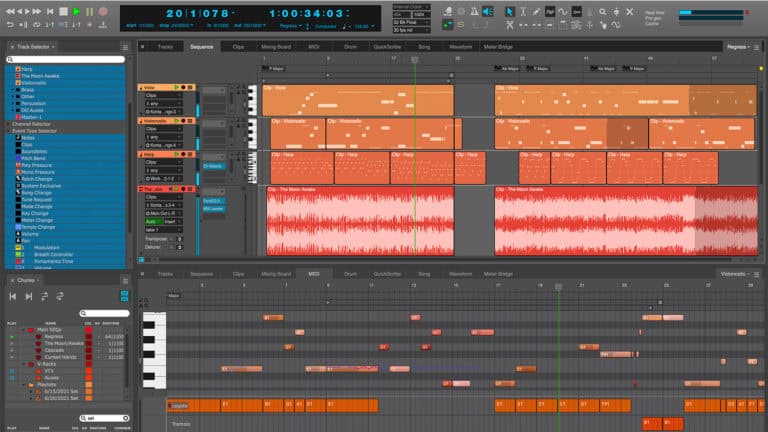
Task: Toggle play-enable on the Violoncello track
Action: tap(176, 120)
